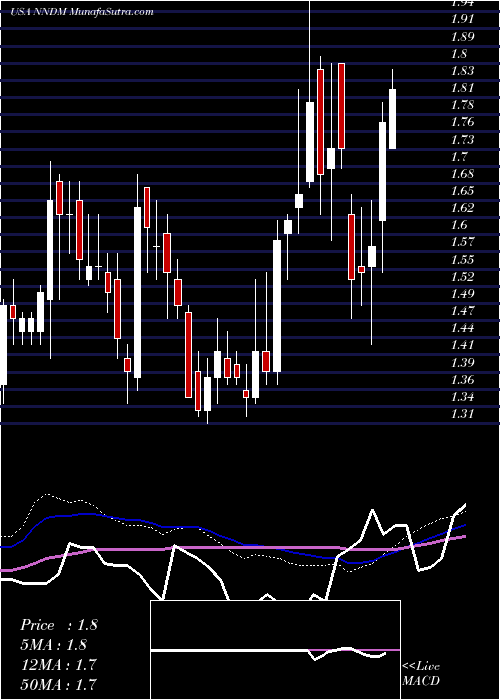Click the 1.47 price axis label

tap(461, 311)
